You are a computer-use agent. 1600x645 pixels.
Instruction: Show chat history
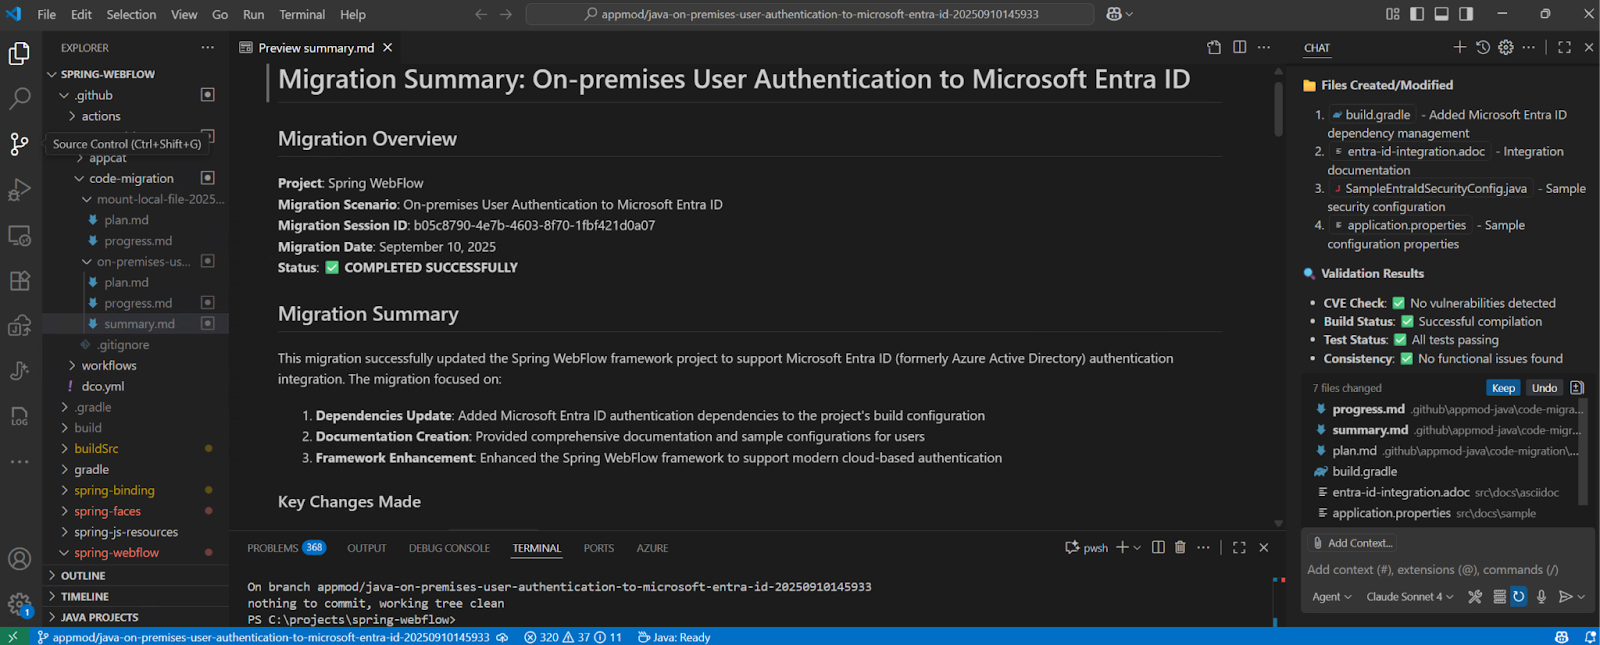pos(1483,47)
